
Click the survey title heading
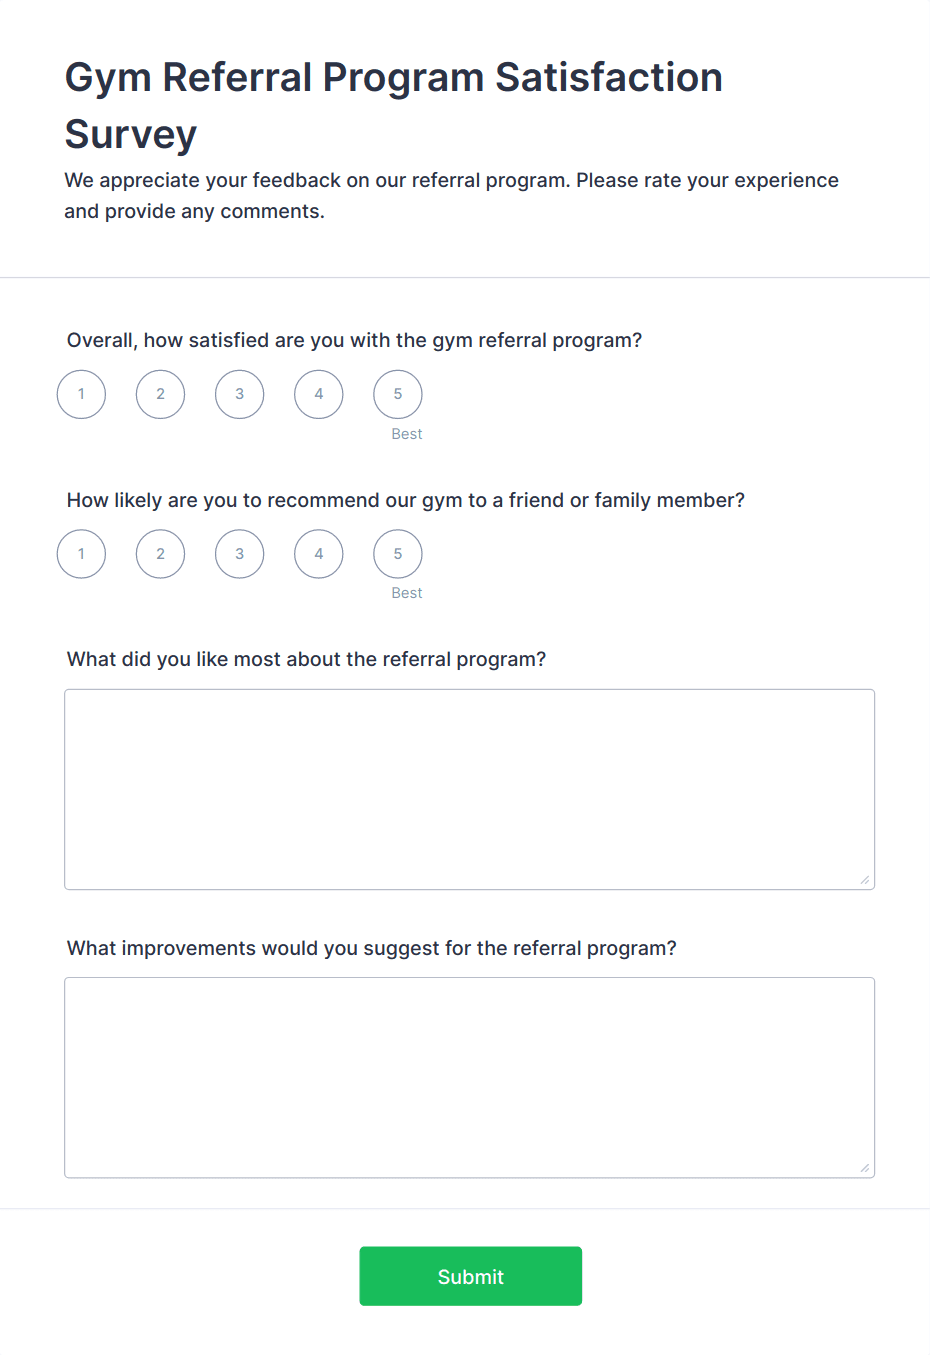coord(393,105)
